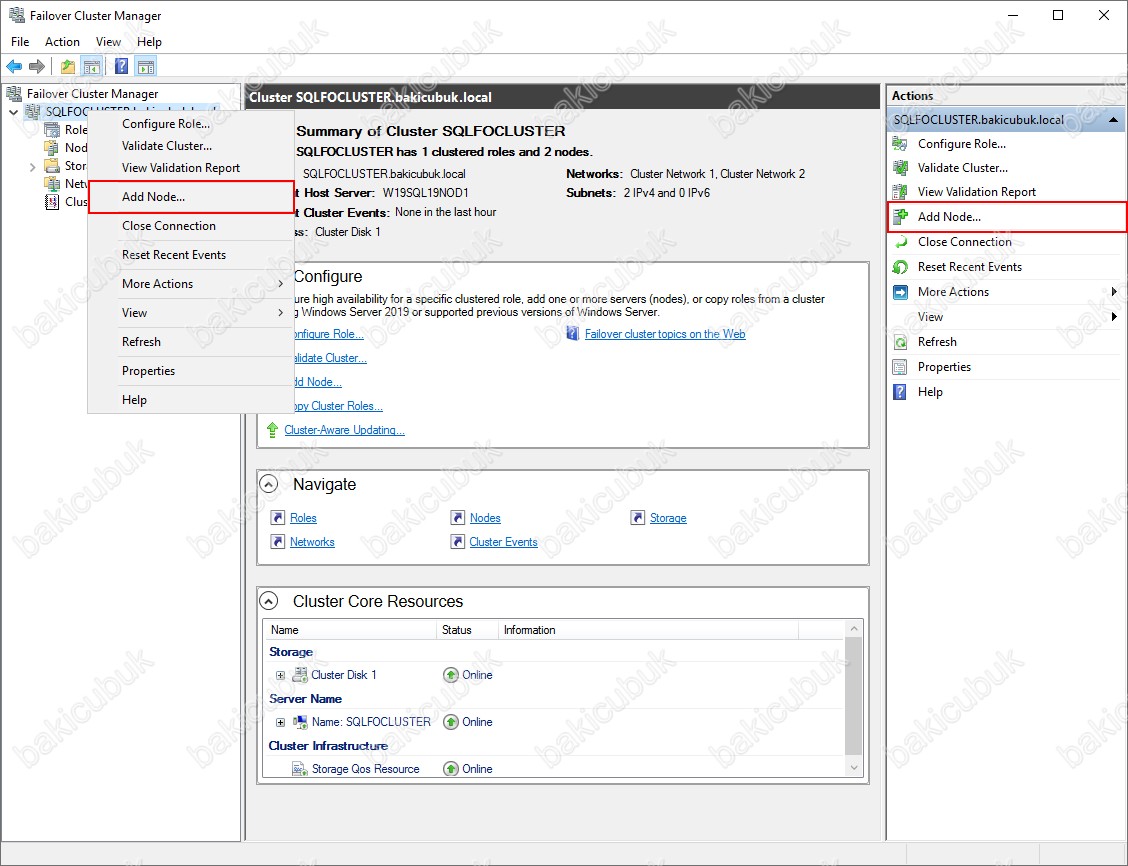Collapse the Cluster Core Resources section
1128x866 pixels.
pos(268,601)
